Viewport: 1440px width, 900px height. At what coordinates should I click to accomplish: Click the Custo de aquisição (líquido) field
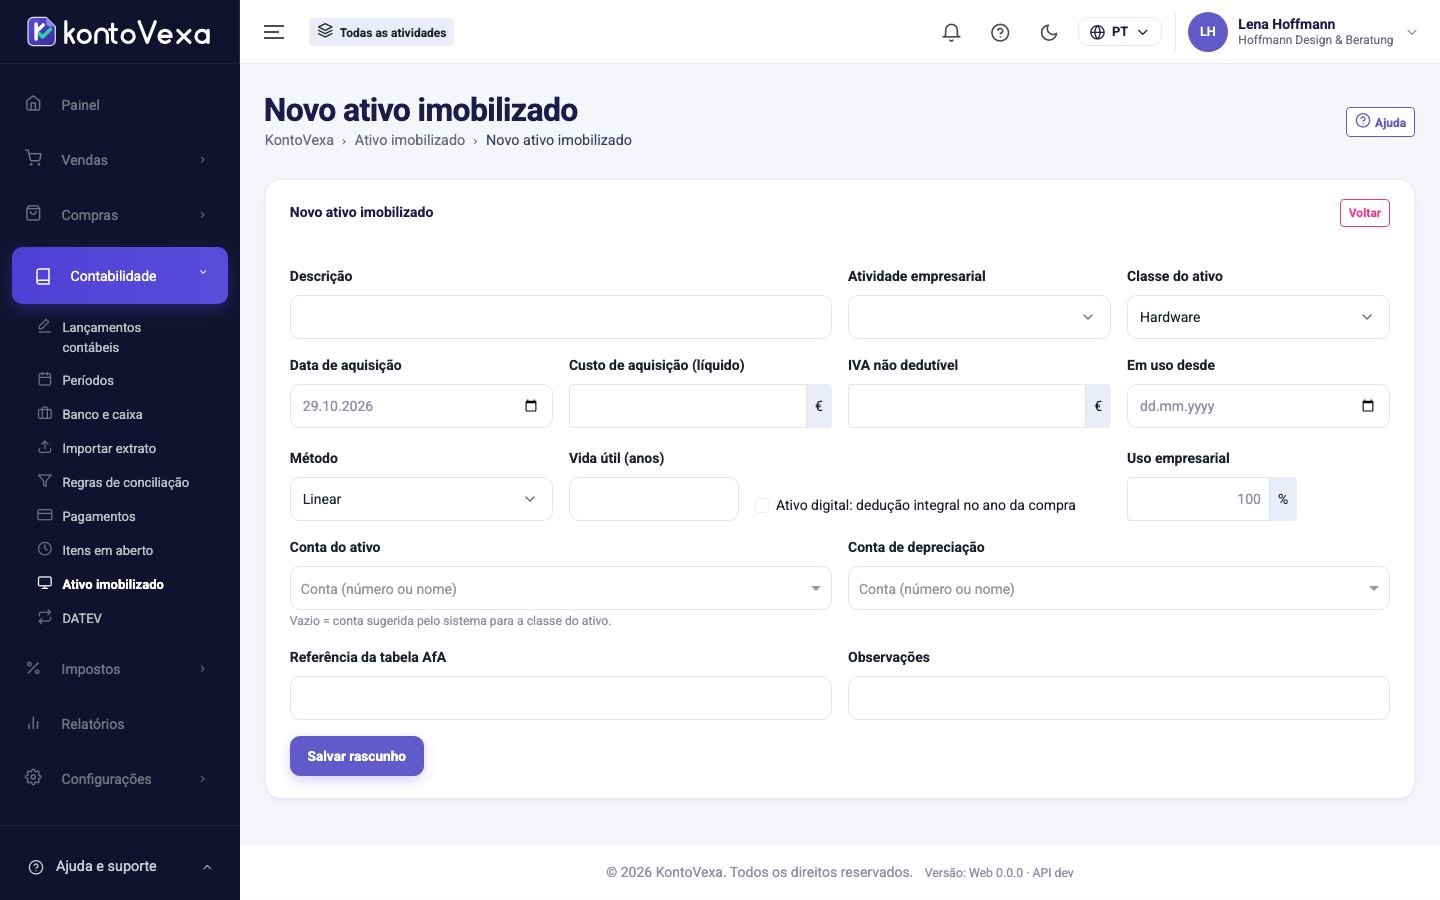coord(687,406)
